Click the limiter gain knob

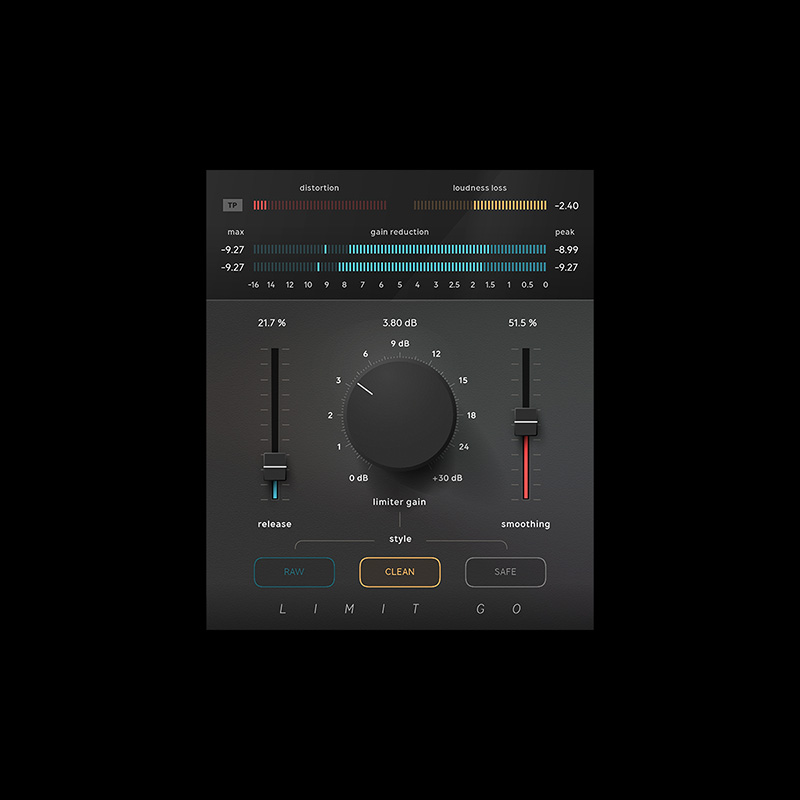coord(401,414)
